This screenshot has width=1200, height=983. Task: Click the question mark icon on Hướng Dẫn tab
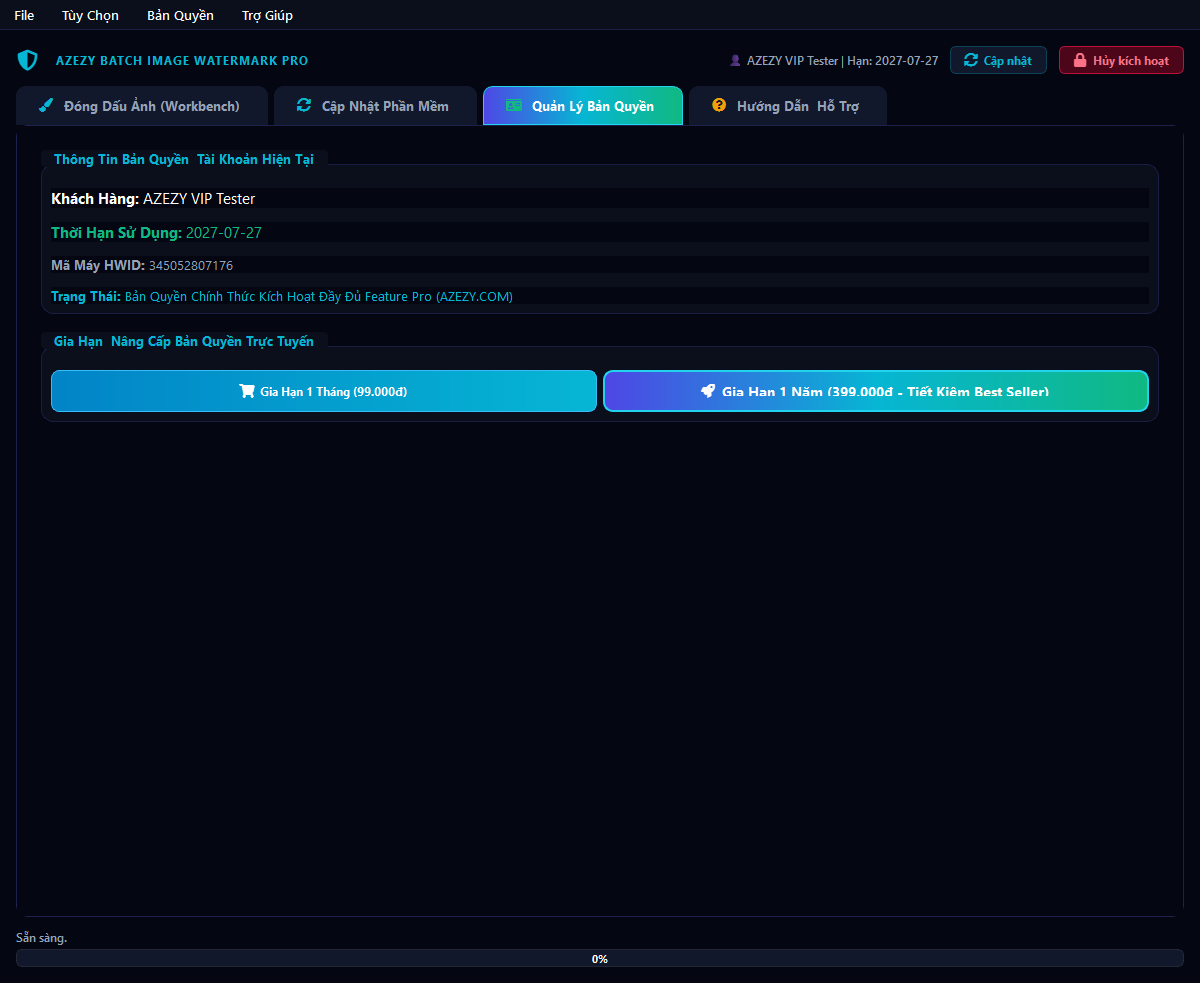pos(719,105)
